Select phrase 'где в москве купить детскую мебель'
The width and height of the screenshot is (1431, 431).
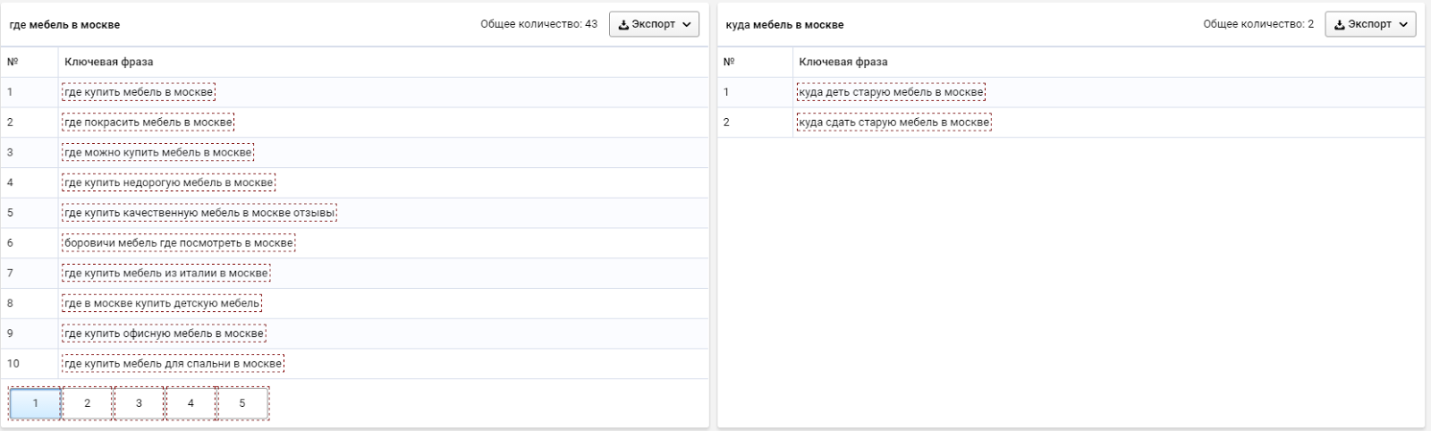coord(162,303)
